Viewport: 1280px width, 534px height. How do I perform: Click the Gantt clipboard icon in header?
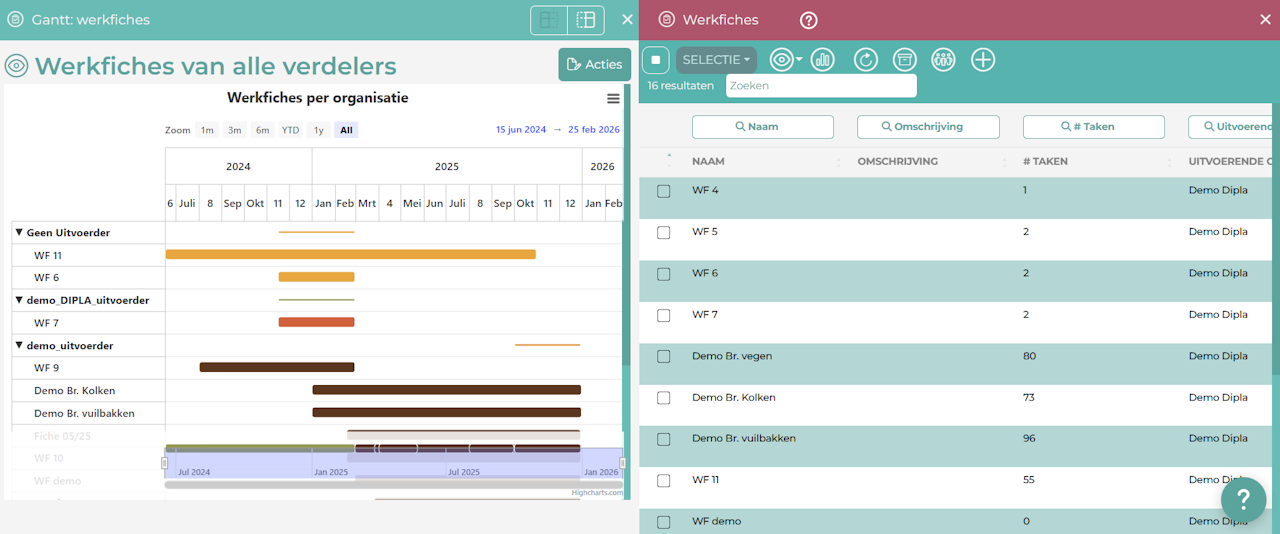pyautogui.click(x=15, y=20)
